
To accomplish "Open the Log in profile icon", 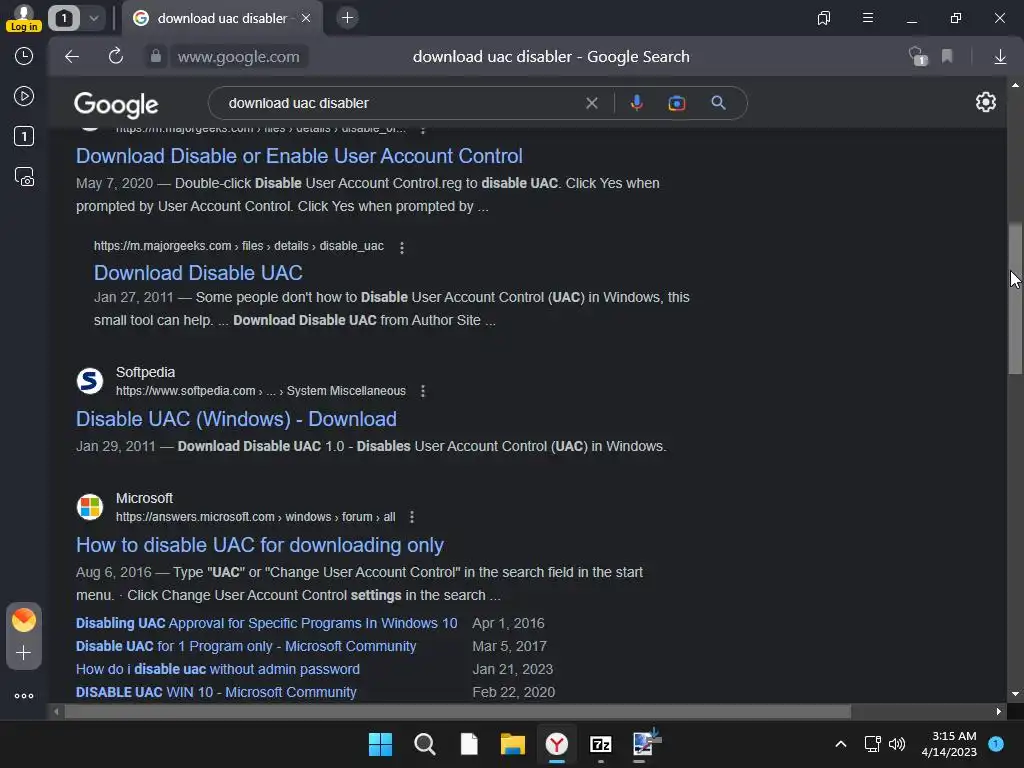I will pyautogui.click(x=24, y=18).
